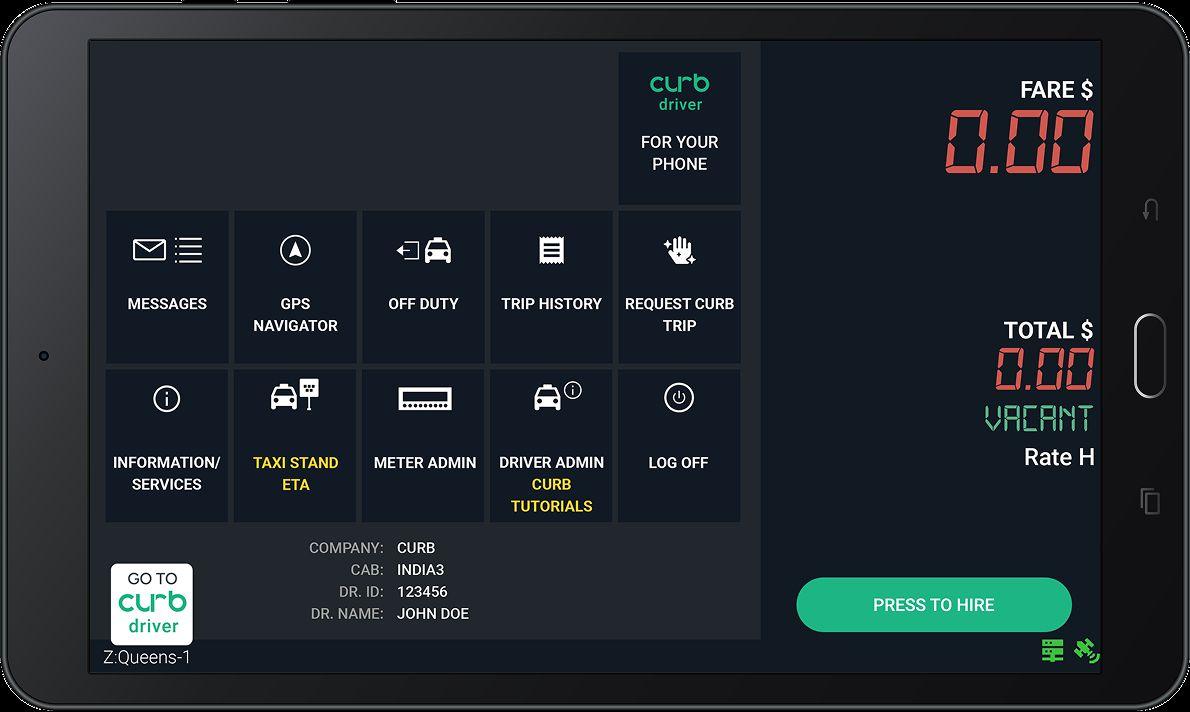Click the green satellite GPS status icon
This screenshot has height=712, width=1190.
[1087, 651]
